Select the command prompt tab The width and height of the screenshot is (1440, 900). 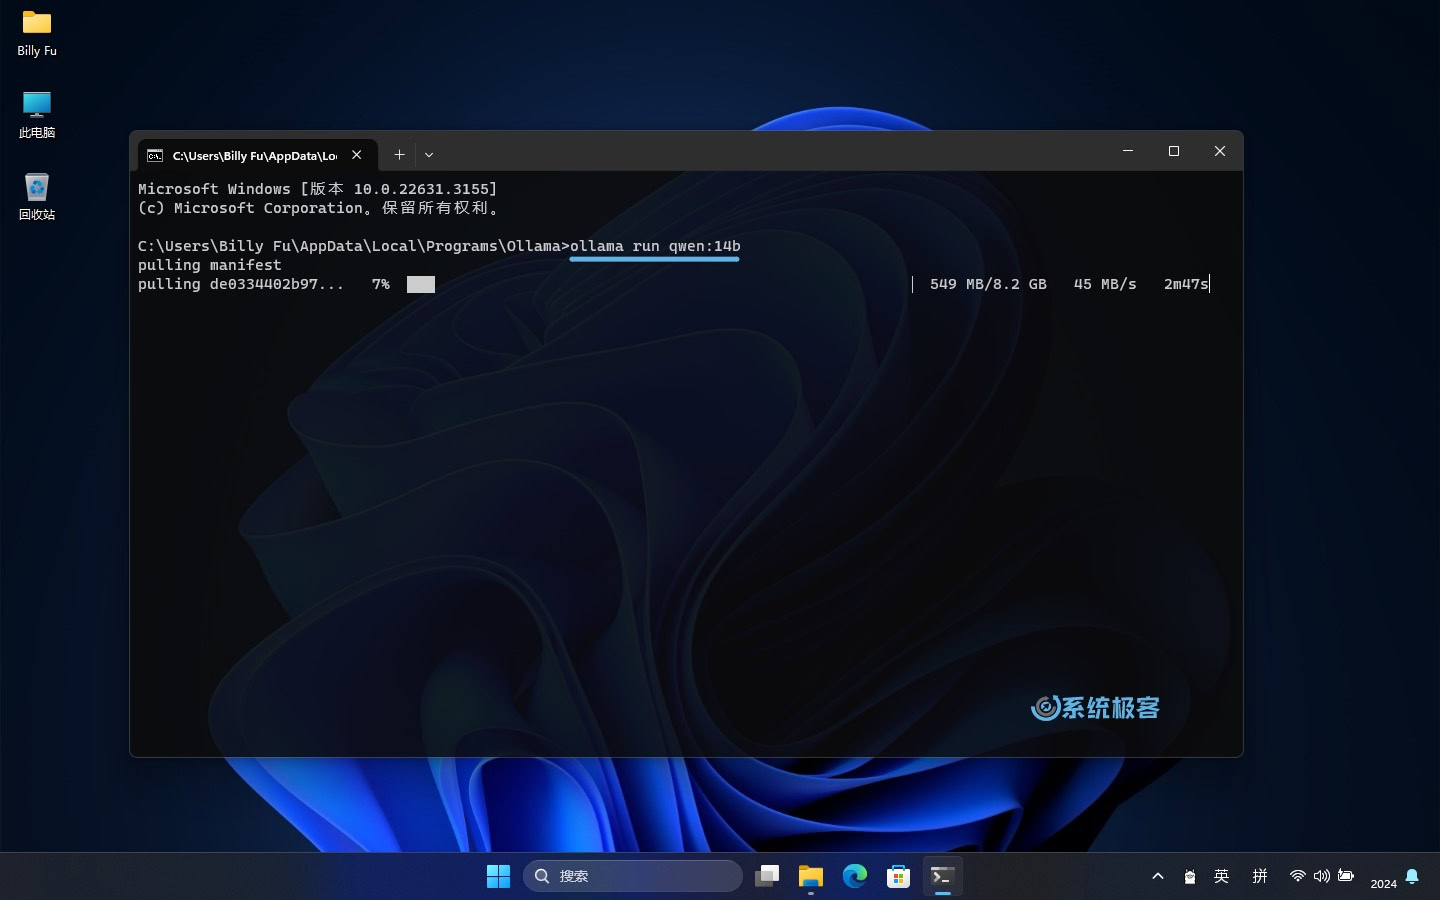pyautogui.click(x=256, y=155)
